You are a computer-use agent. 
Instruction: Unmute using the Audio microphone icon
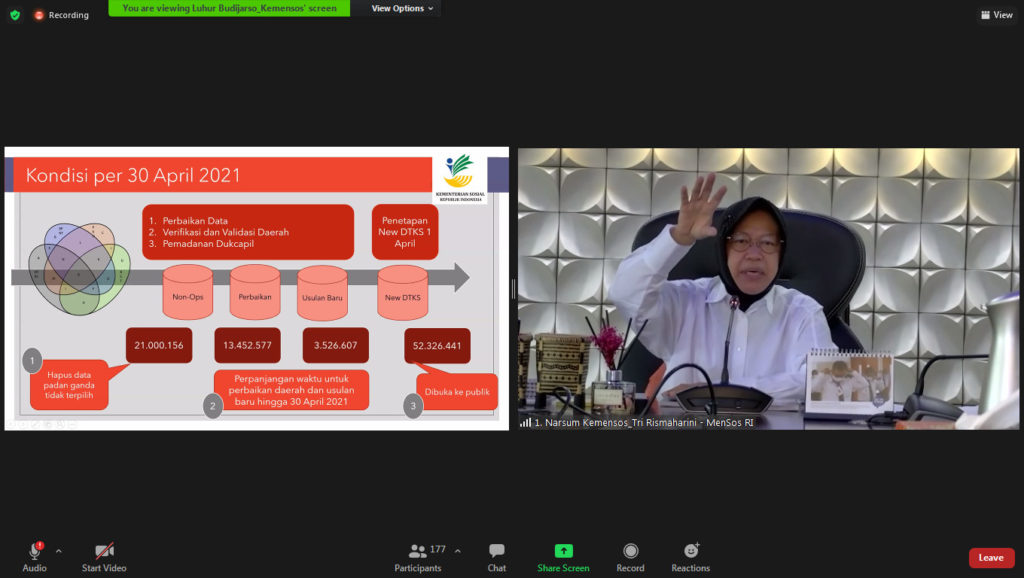(35, 551)
